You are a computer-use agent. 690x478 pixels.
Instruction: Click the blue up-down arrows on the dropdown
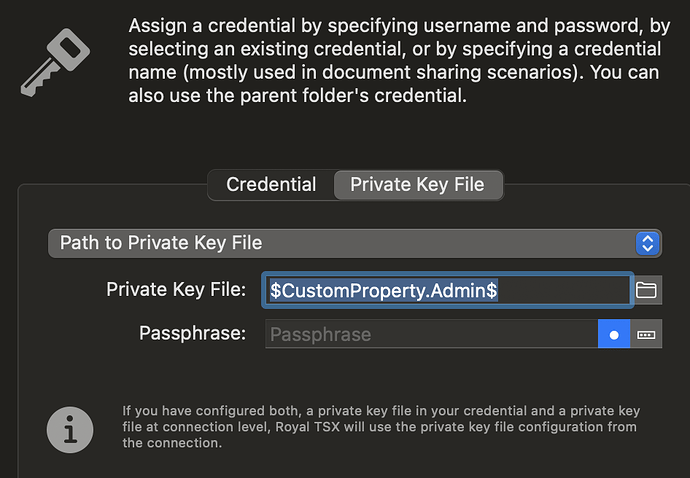(x=647, y=243)
